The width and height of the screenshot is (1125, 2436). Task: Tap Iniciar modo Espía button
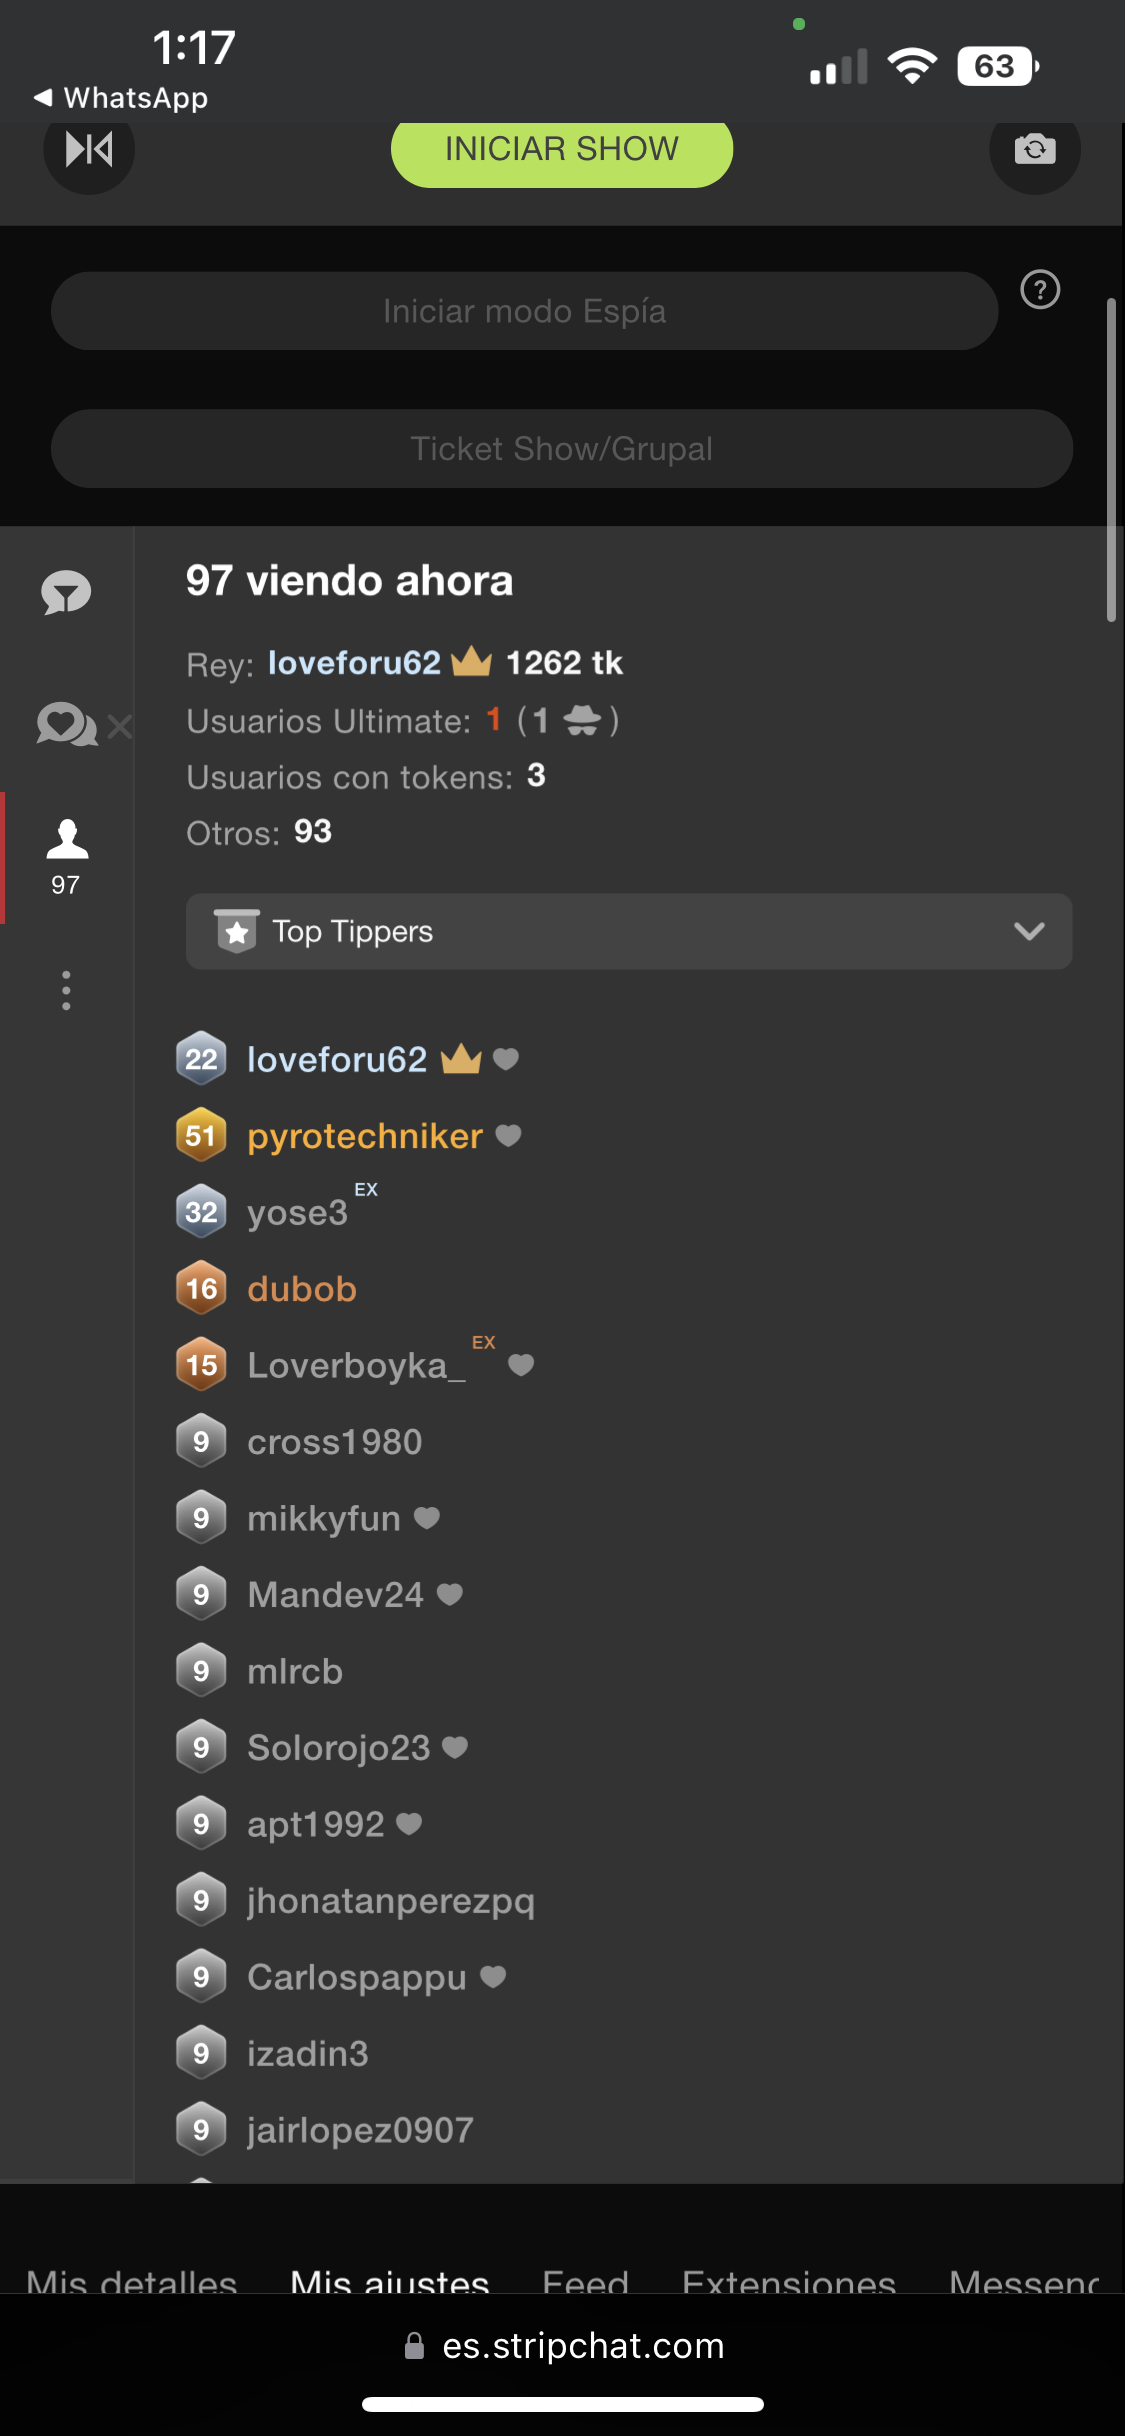pyautogui.click(x=524, y=311)
